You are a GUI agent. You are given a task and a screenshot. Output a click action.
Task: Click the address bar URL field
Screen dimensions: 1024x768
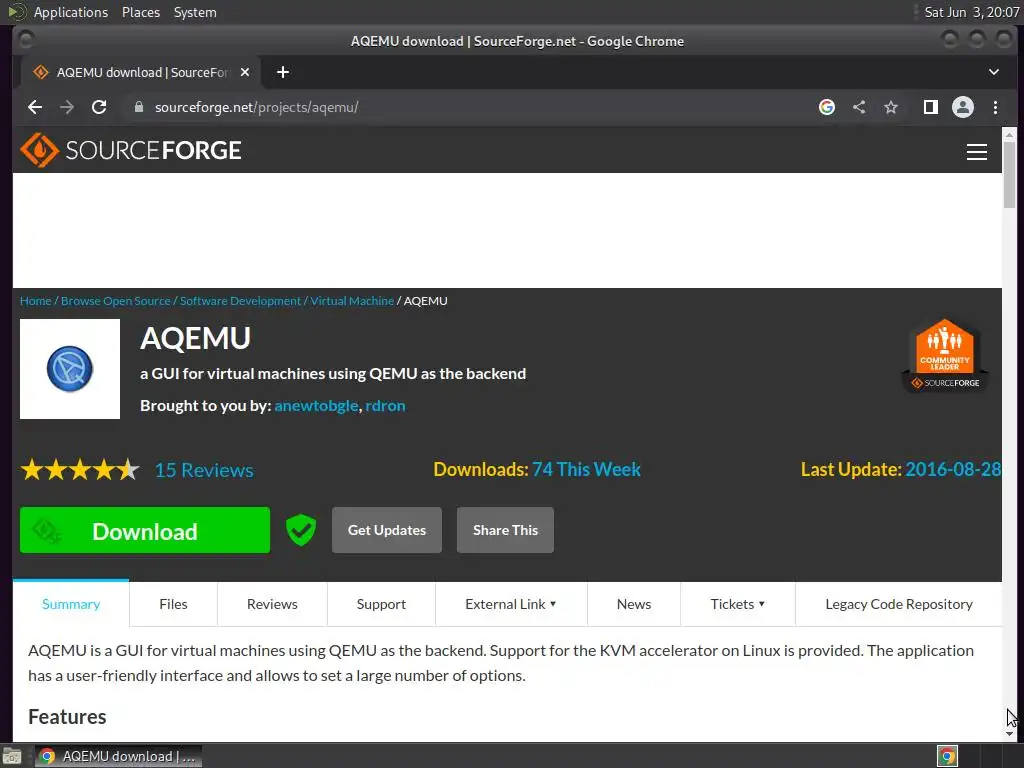click(467, 107)
